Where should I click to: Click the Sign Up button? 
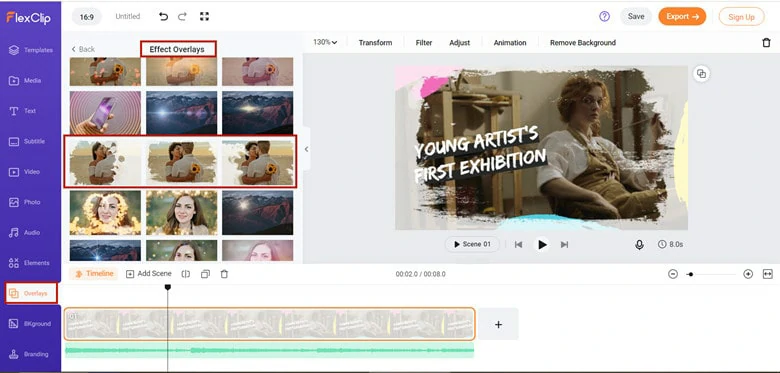(x=741, y=17)
